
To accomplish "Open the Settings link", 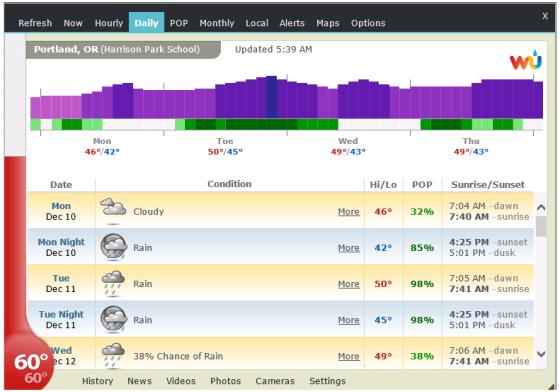I will (327, 381).
